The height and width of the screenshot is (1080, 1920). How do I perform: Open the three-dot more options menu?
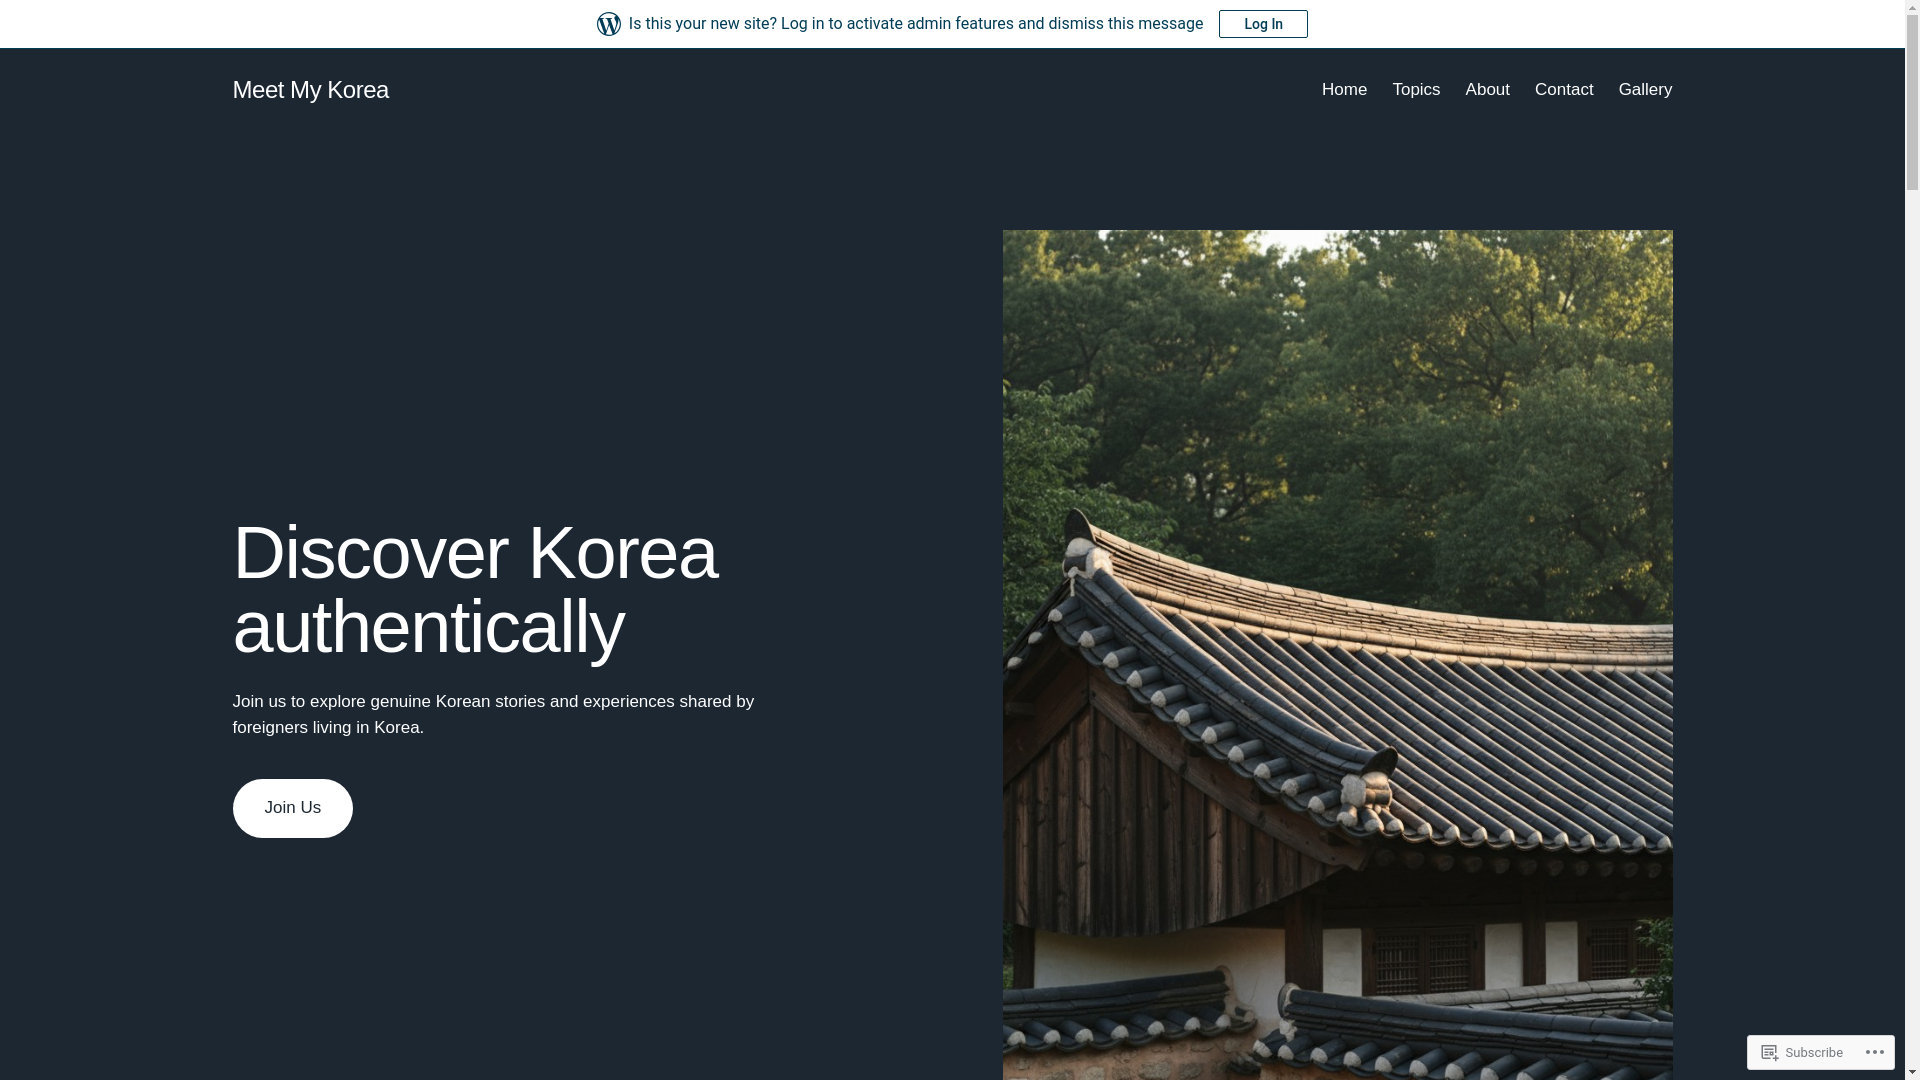pos(1874,1052)
